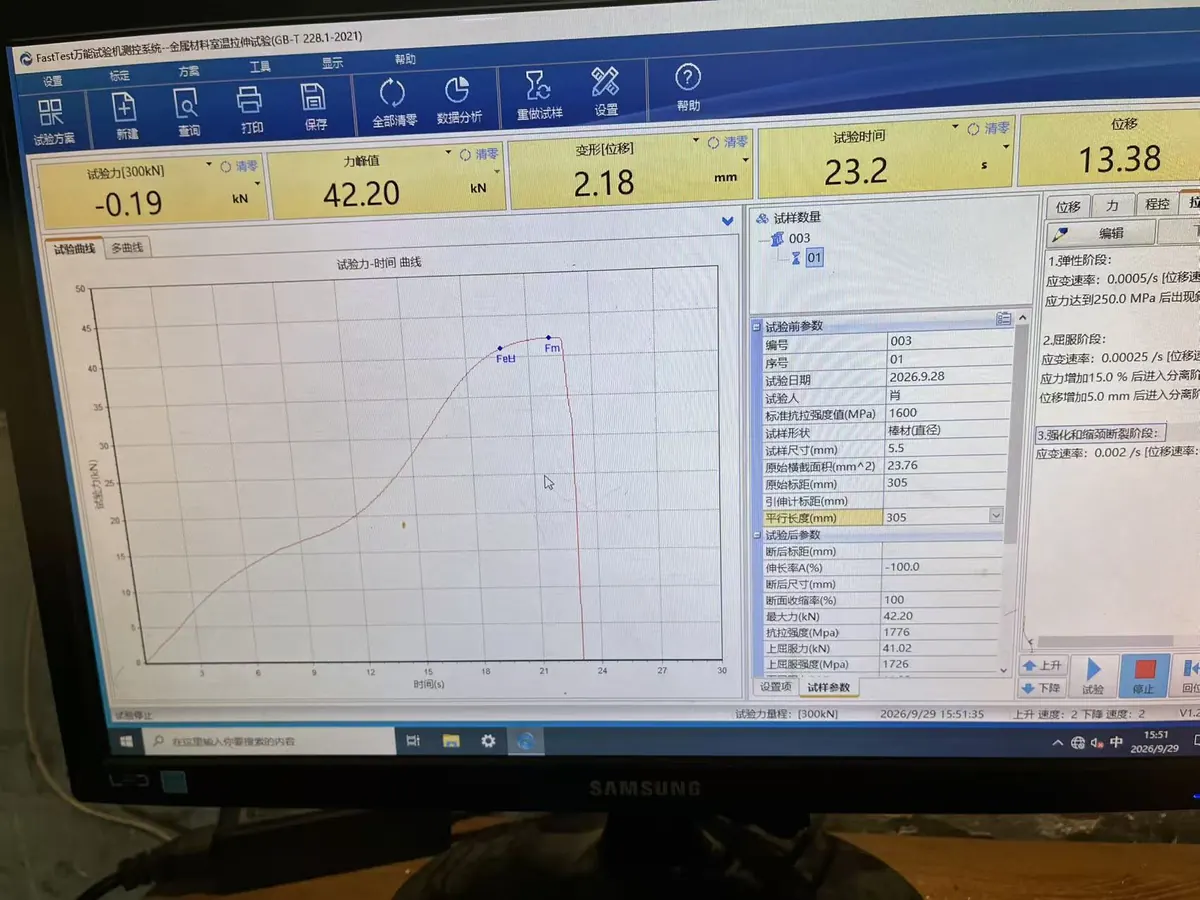Select specimen 01 in the tree
Image resolution: width=1200 pixels, height=900 pixels.
(814, 258)
